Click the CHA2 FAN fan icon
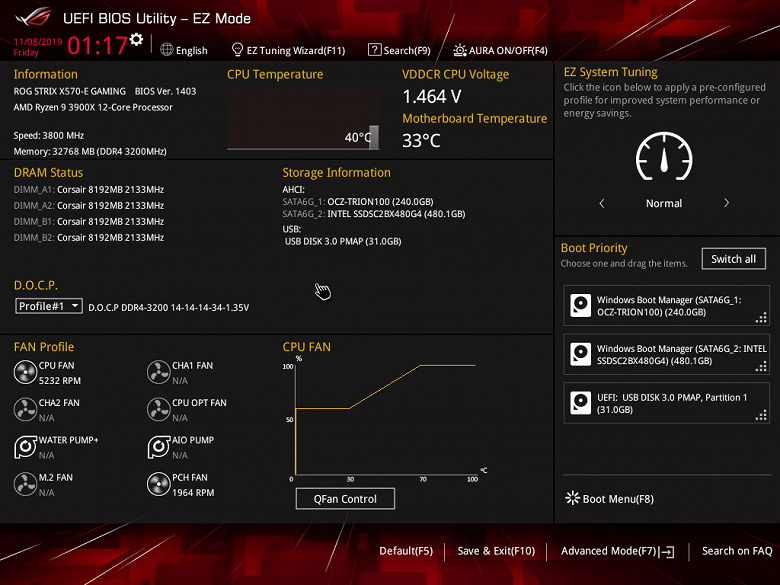Viewport: 780px width, 585px height. [25, 409]
